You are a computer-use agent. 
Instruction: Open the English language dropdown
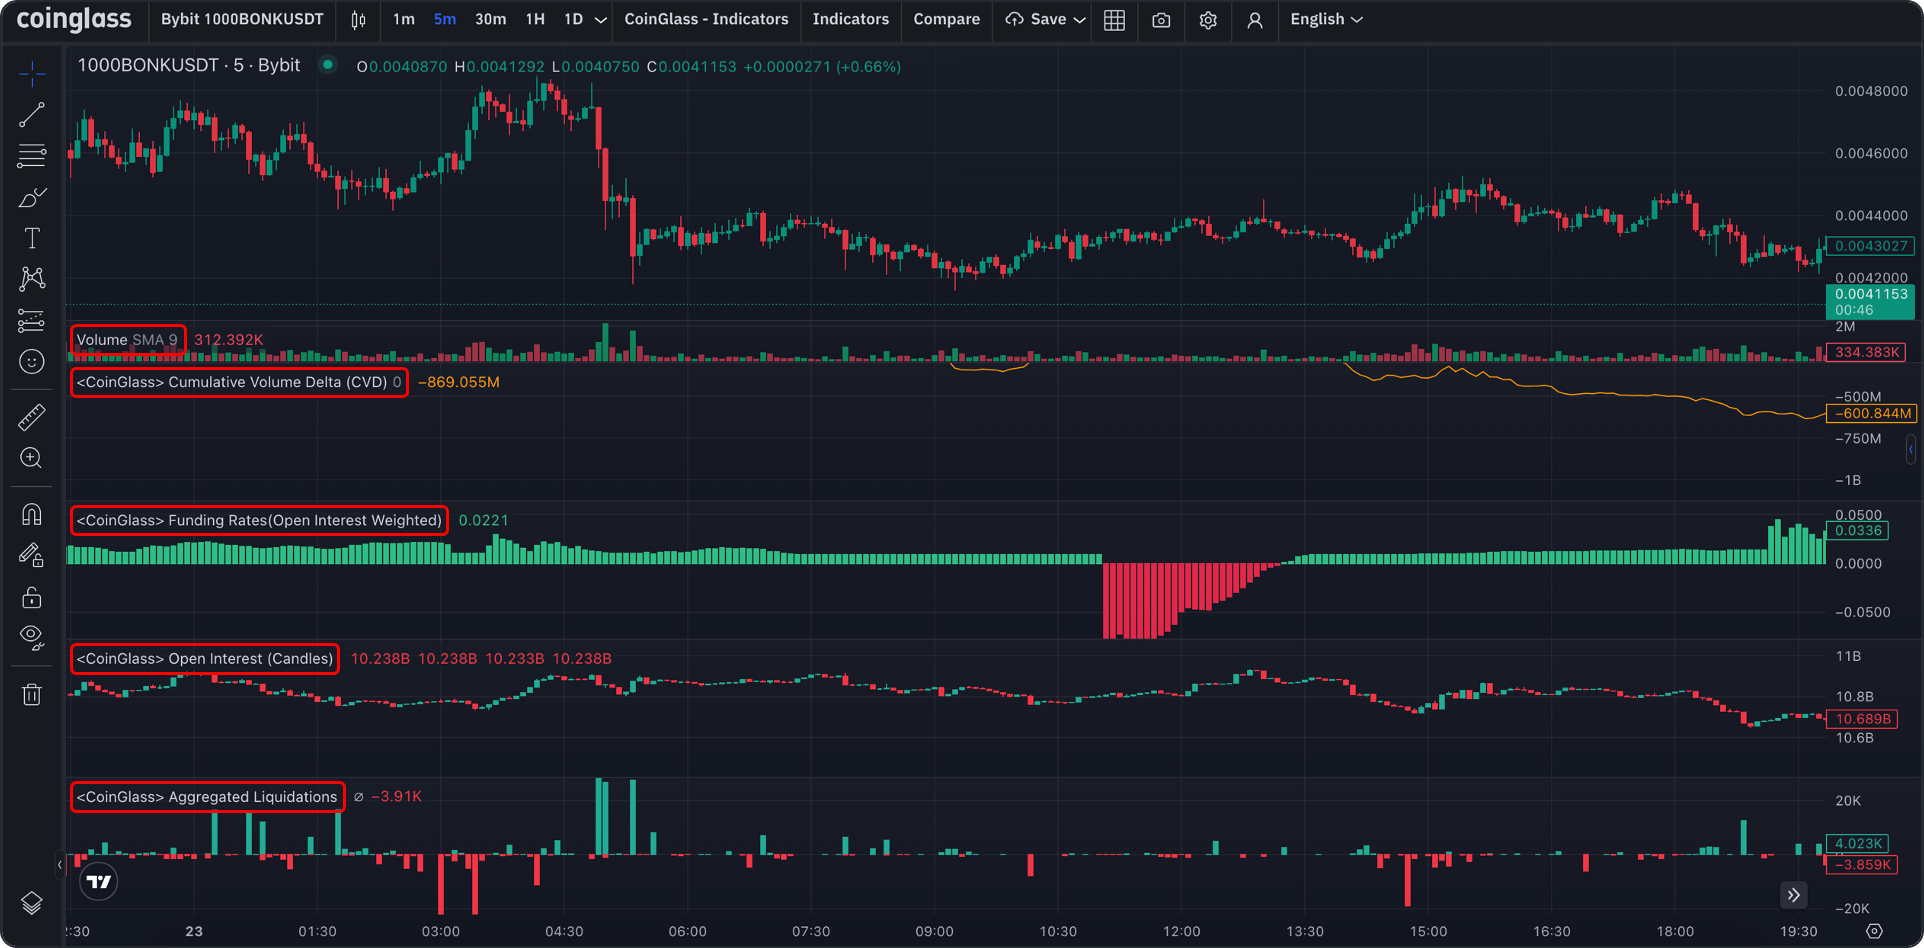tap(1326, 19)
